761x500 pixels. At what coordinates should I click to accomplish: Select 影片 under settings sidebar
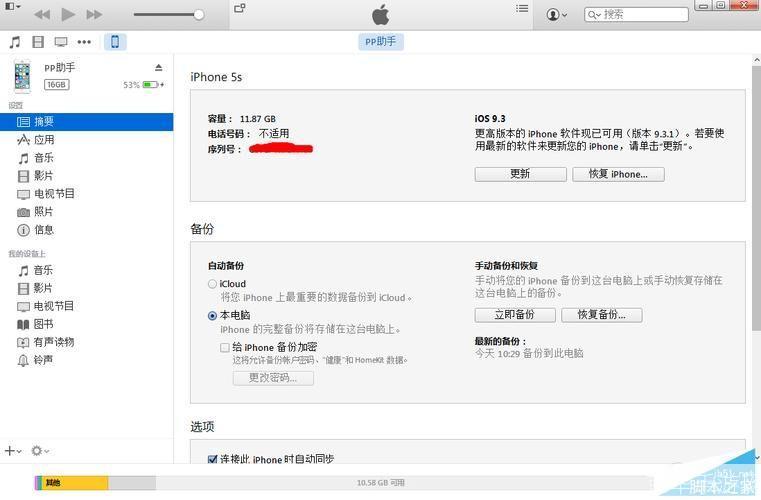(x=86, y=176)
